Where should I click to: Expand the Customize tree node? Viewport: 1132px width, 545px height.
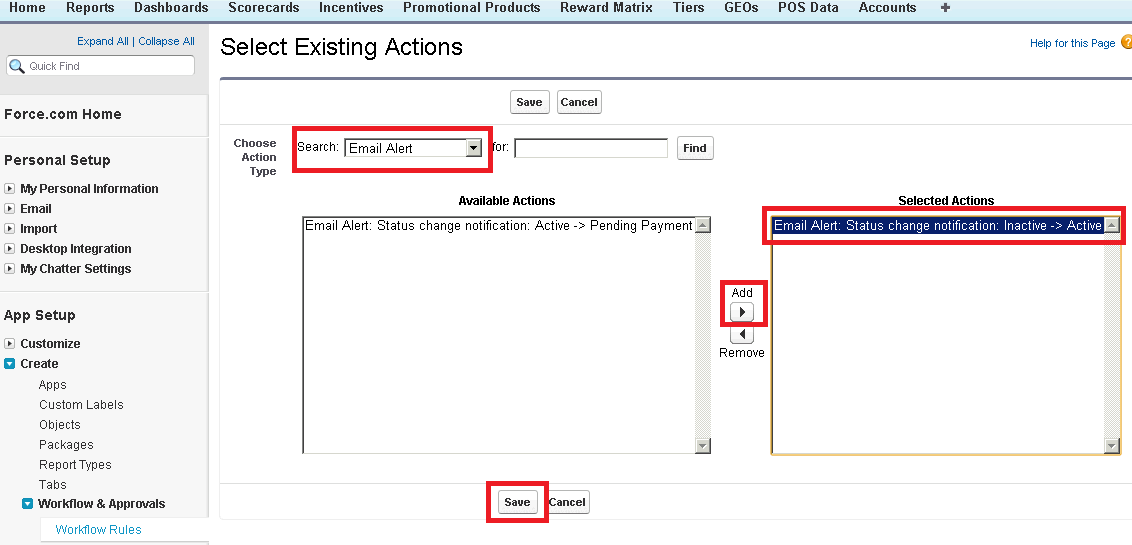10,344
